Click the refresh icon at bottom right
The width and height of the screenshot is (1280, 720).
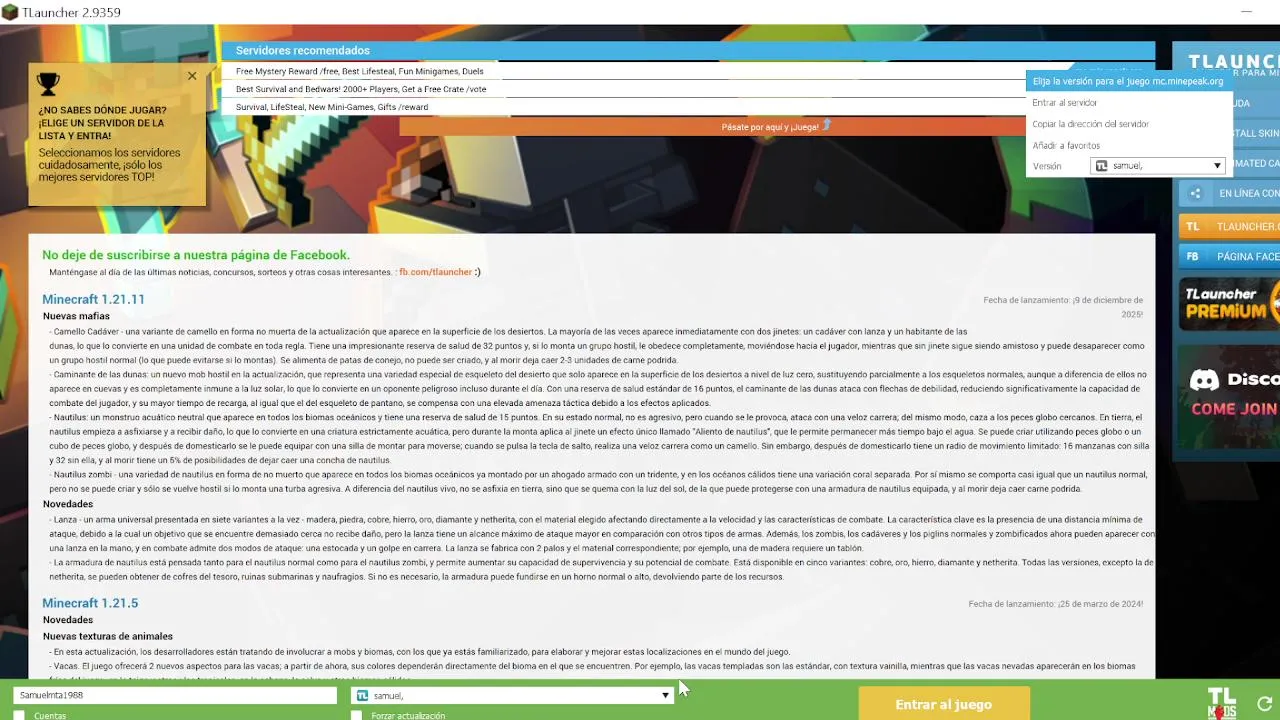[x=1264, y=704]
